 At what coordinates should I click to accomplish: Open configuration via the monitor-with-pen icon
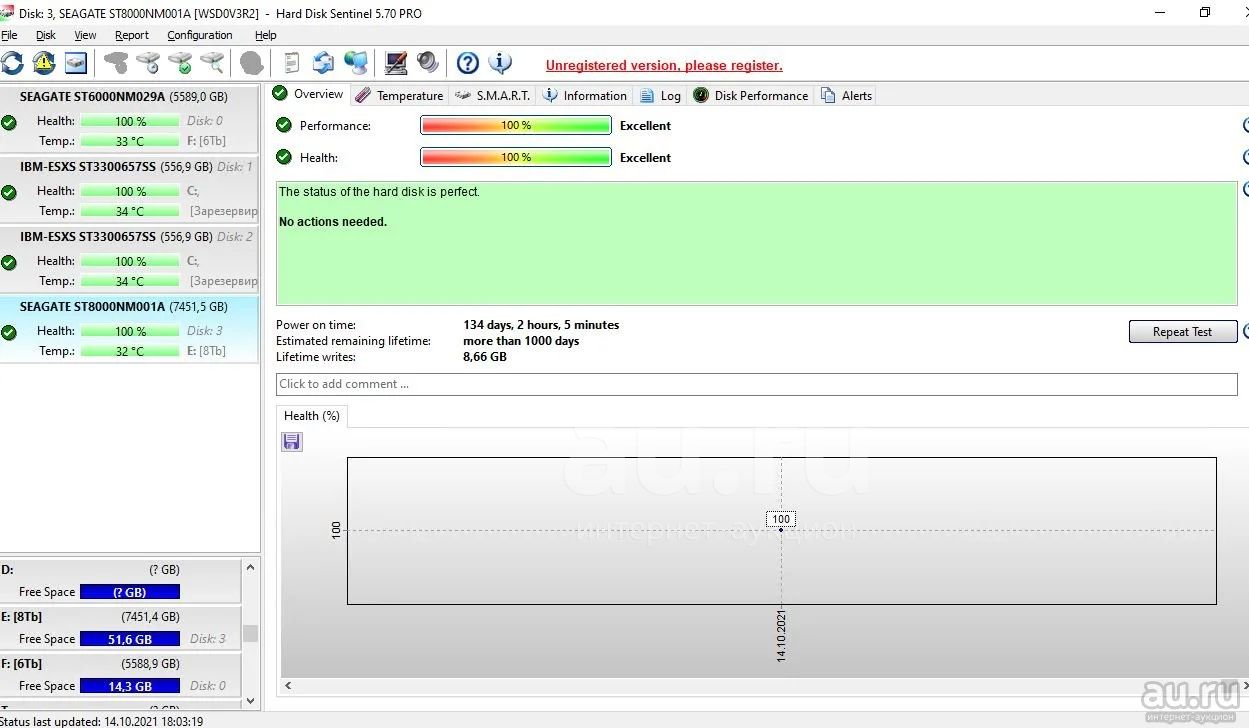click(396, 63)
